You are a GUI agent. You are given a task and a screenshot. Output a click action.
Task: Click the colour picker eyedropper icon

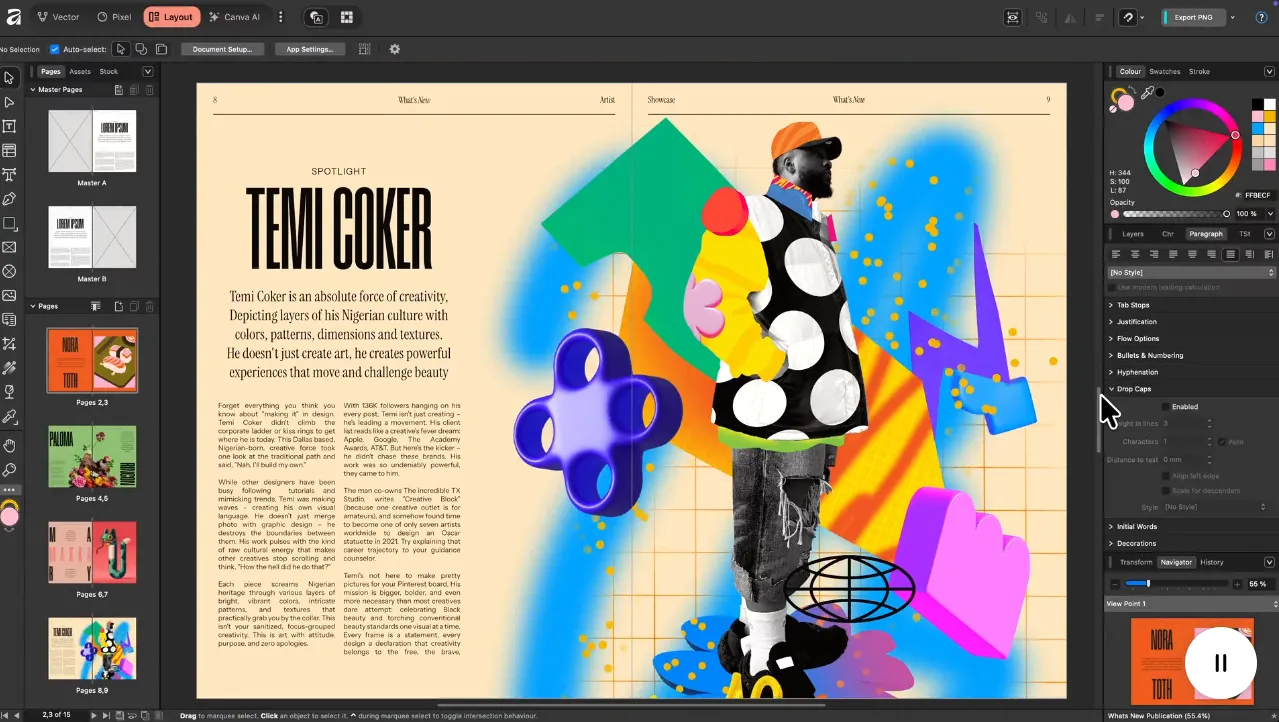[x=1147, y=93]
